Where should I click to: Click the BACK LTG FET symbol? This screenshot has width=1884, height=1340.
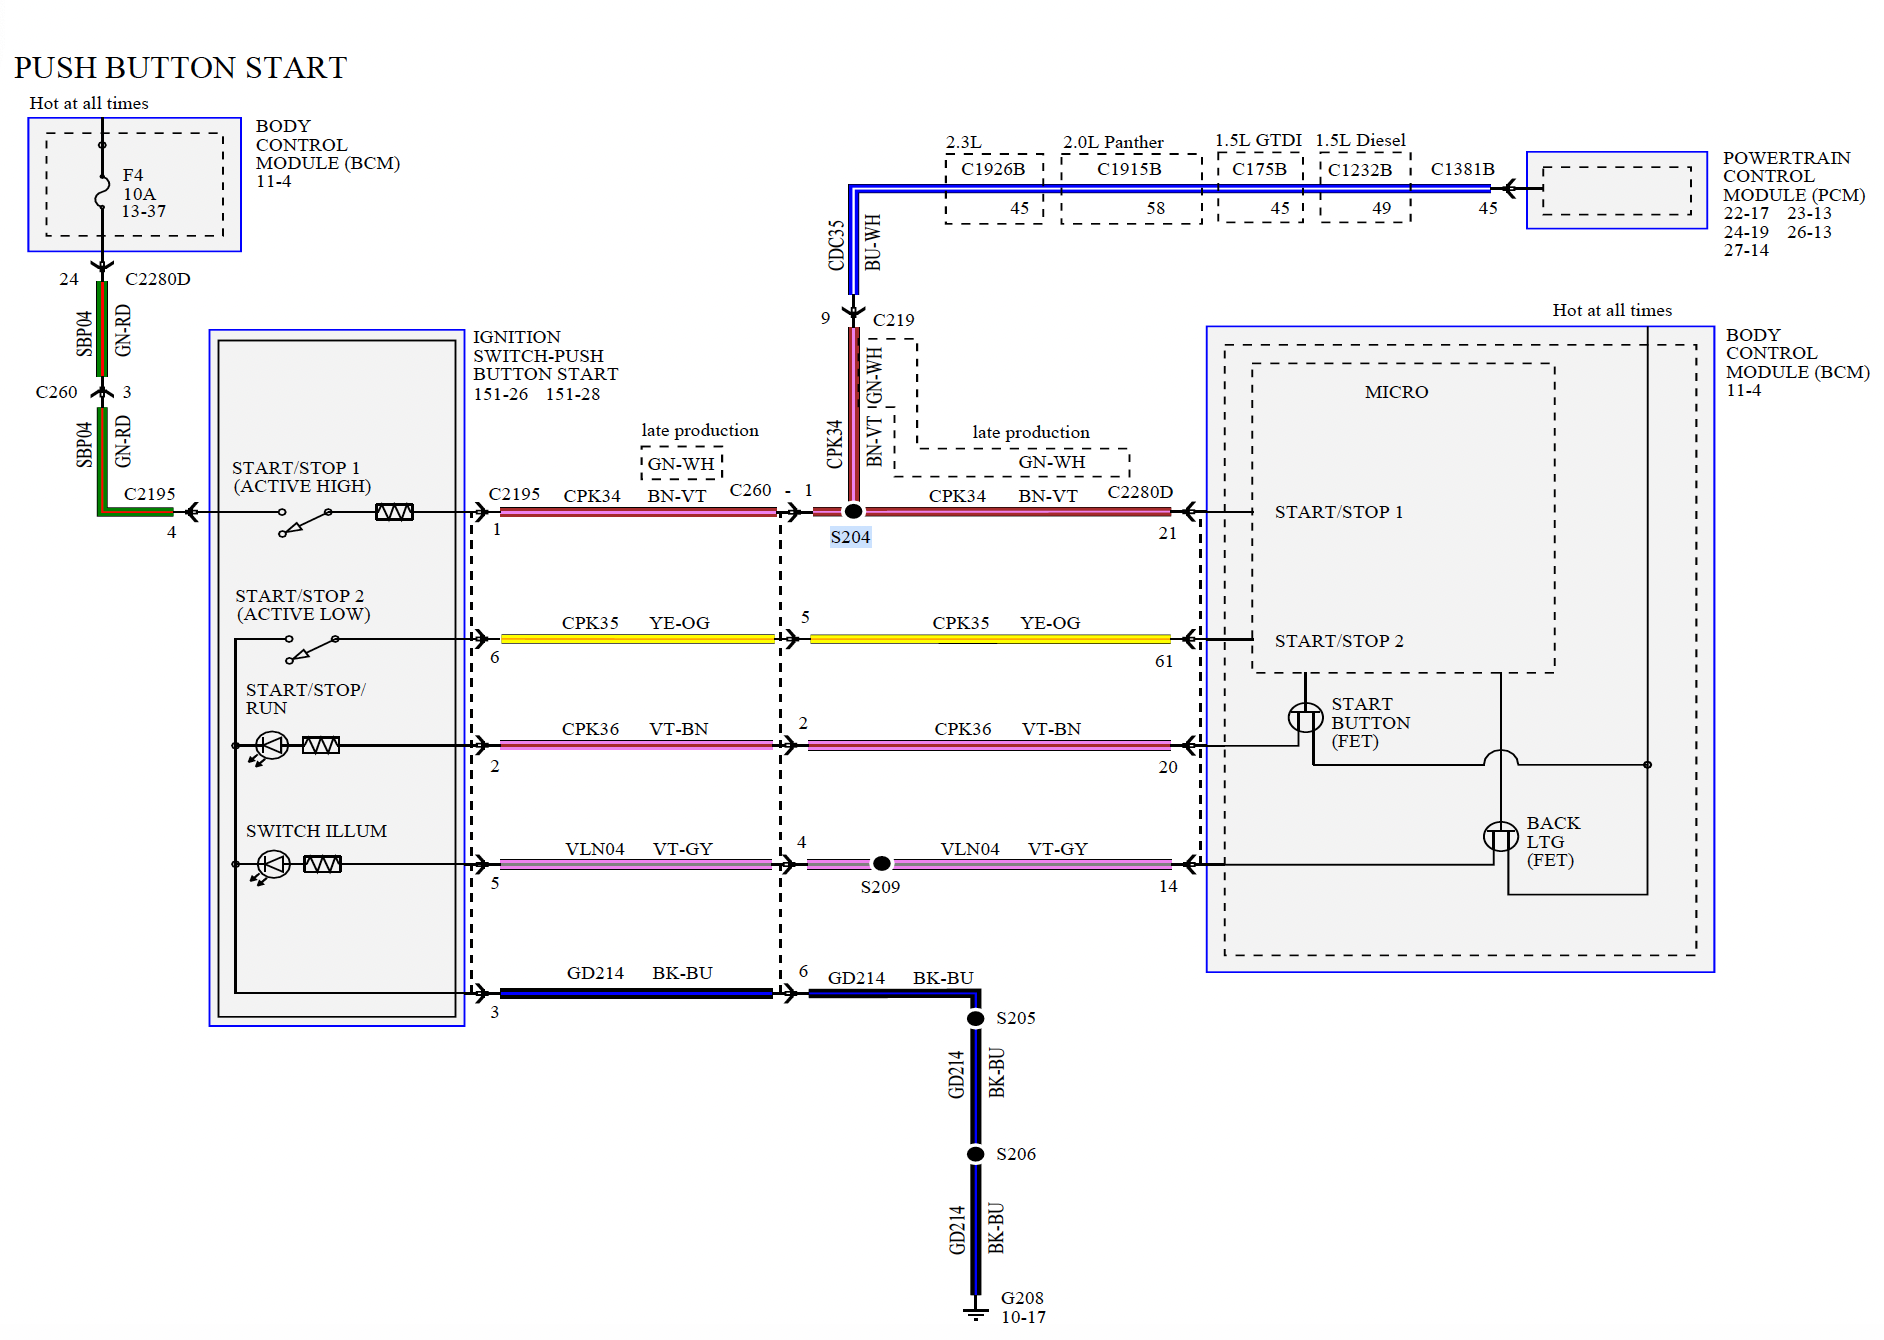1500,836
